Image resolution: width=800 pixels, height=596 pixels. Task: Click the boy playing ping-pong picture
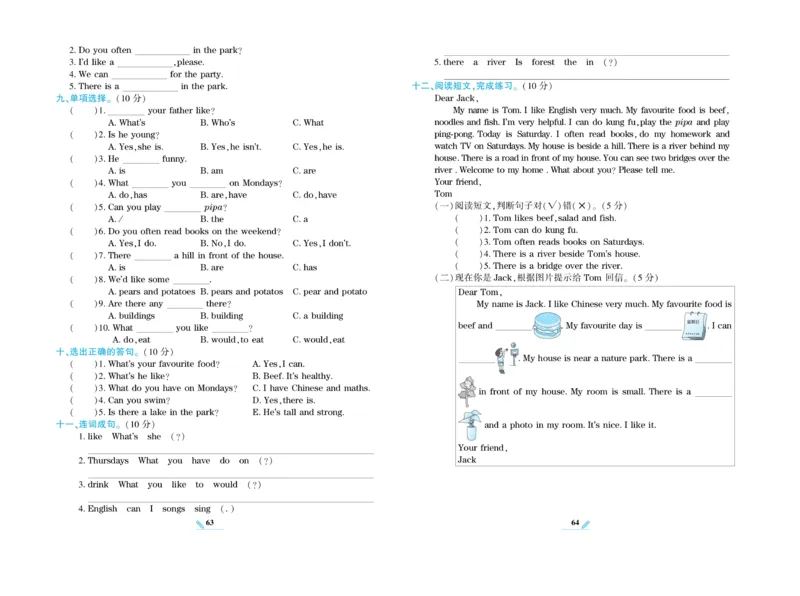point(504,356)
